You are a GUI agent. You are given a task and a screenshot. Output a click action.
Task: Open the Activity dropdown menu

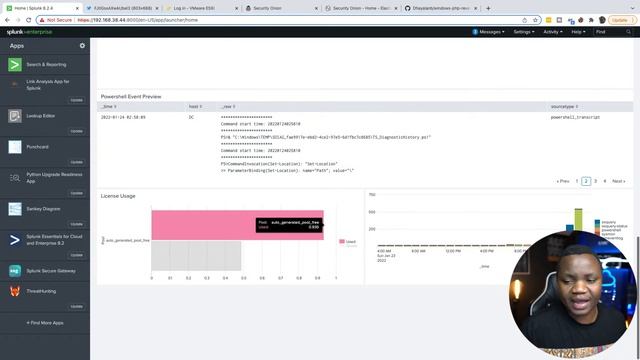coord(553,32)
